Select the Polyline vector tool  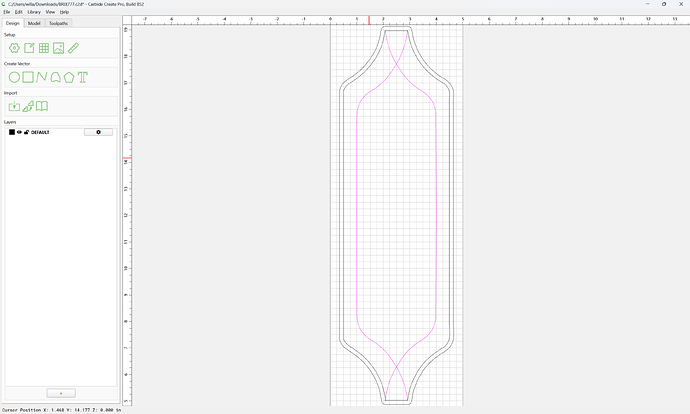(x=42, y=77)
